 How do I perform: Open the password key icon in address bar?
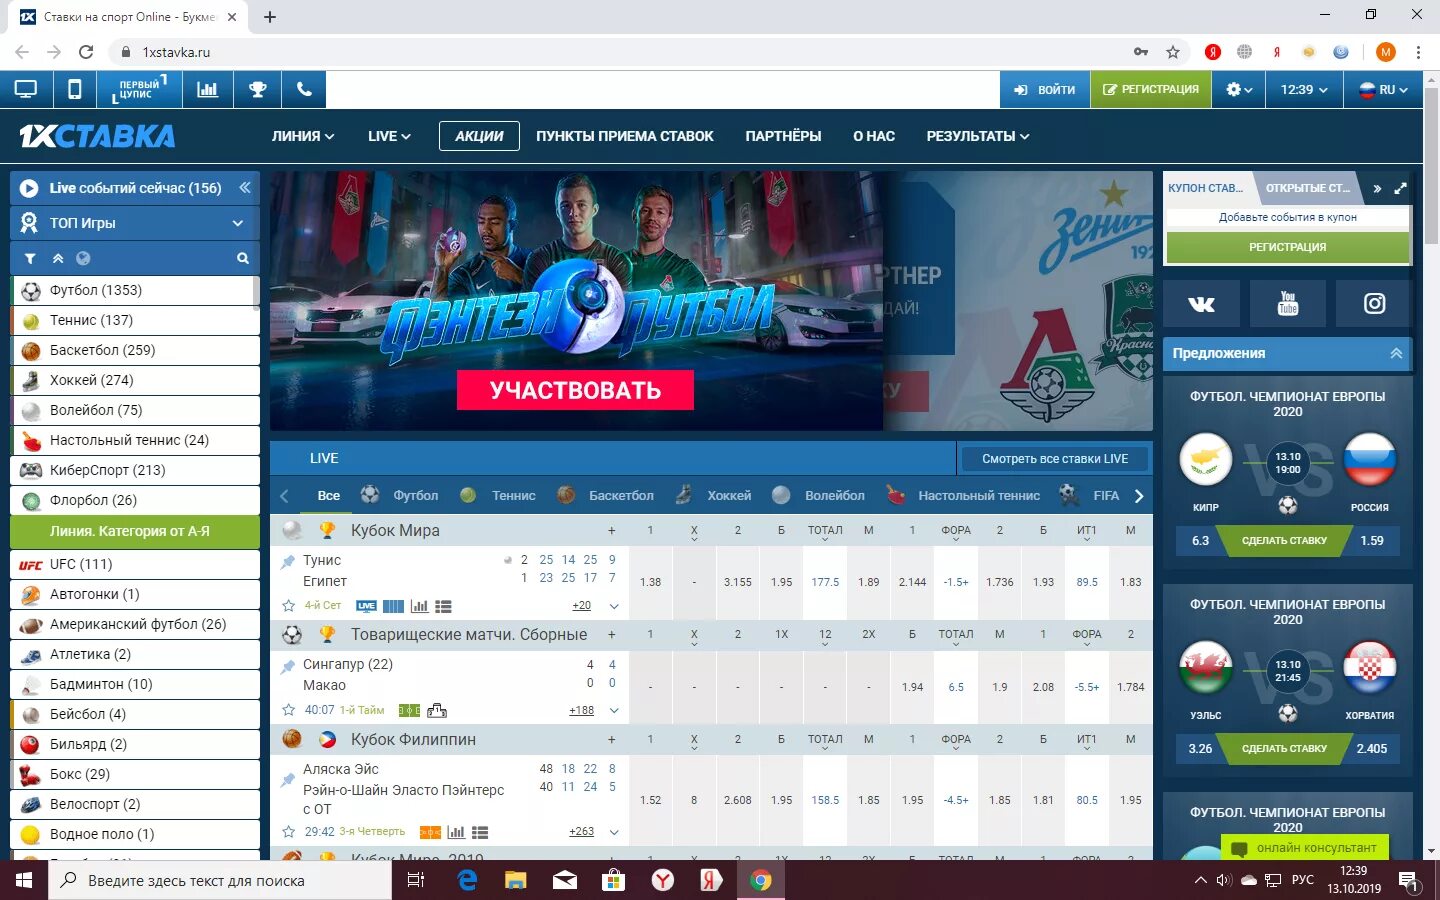(1141, 52)
